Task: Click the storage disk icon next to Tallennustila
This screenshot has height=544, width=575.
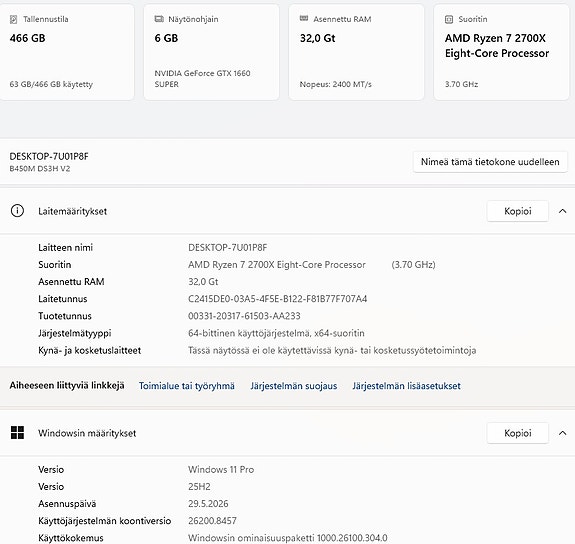Action: 14,19
